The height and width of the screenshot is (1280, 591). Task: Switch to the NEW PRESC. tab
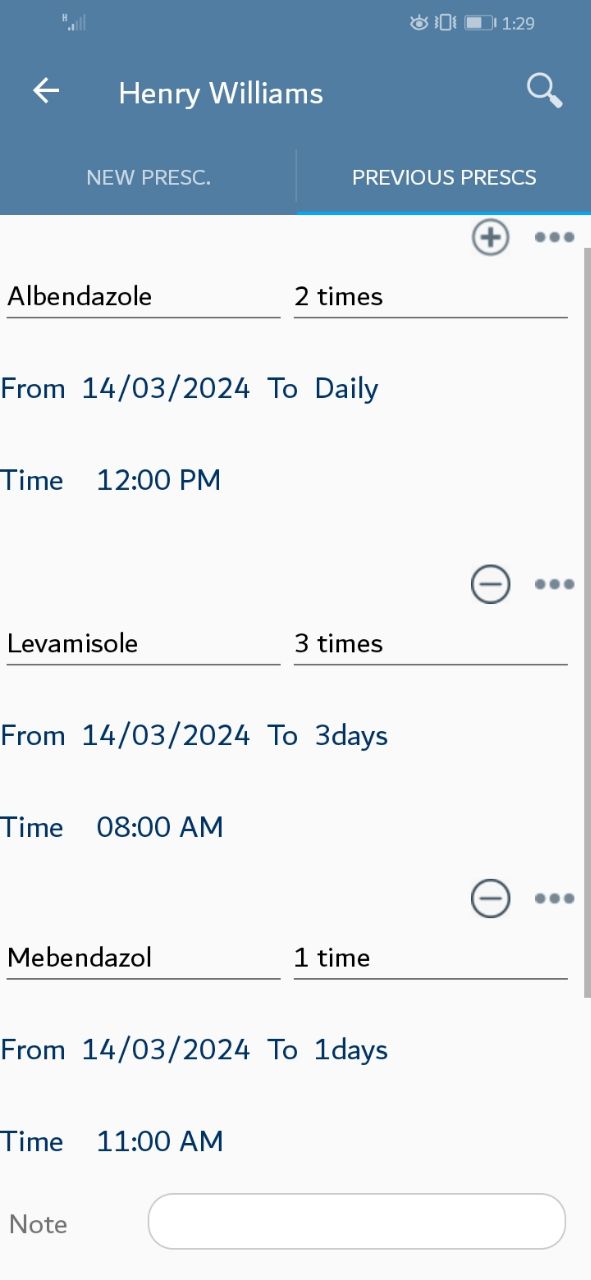click(x=148, y=178)
